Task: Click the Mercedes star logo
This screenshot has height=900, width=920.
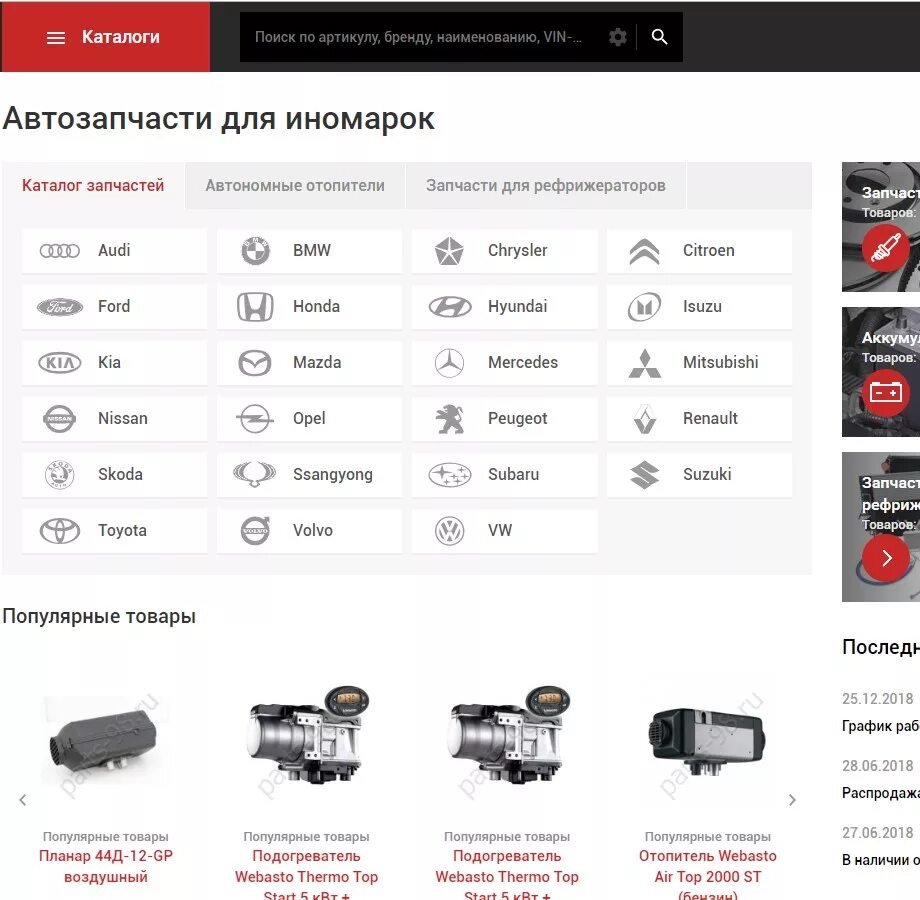Action: pyautogui.click(x=449, y=363)
